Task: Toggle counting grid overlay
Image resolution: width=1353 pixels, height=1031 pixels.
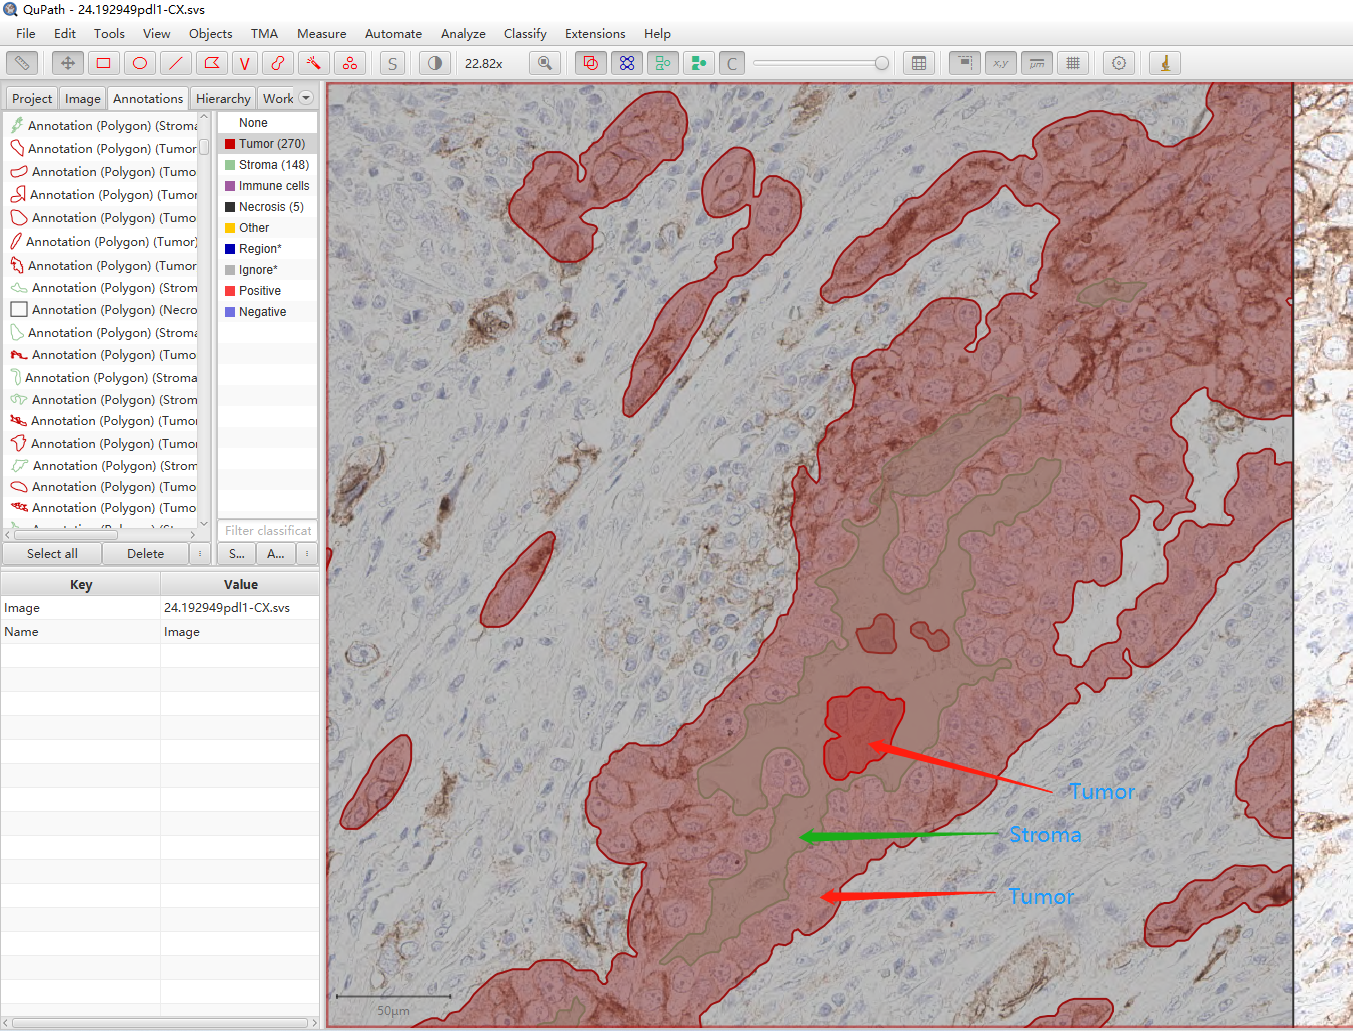Action: [x=1073, y=63]
